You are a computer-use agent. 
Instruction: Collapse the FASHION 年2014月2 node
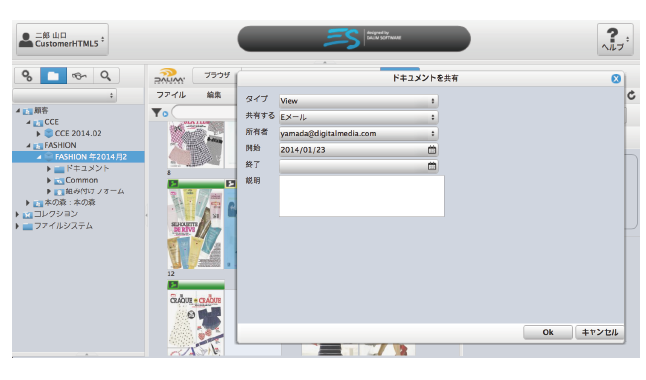click(39, 157)
